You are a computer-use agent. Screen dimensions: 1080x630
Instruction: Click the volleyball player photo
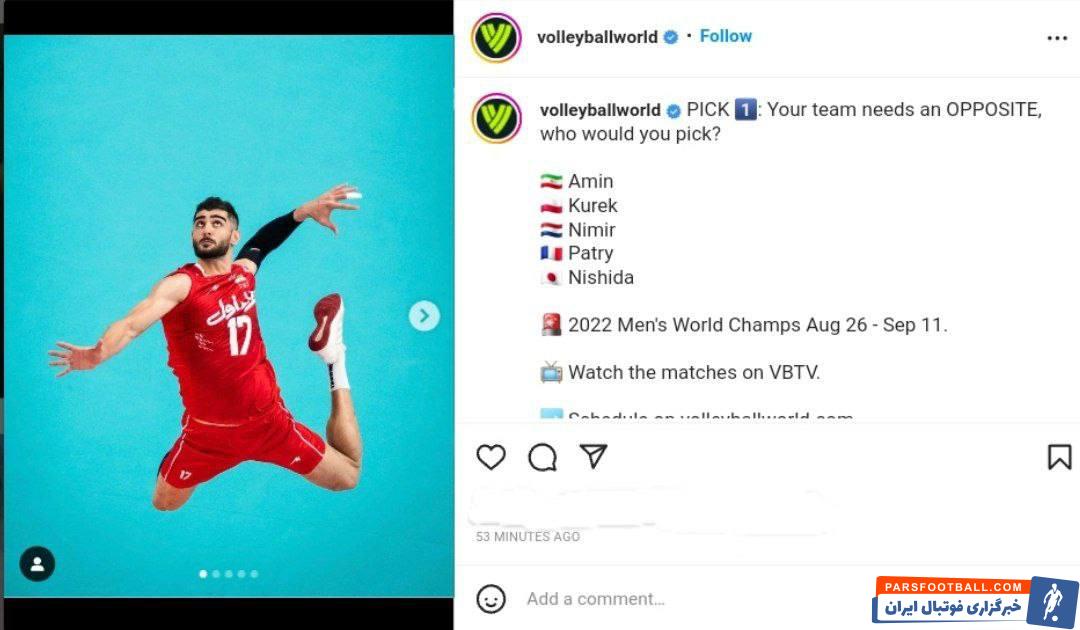click(x=229, y=316)
